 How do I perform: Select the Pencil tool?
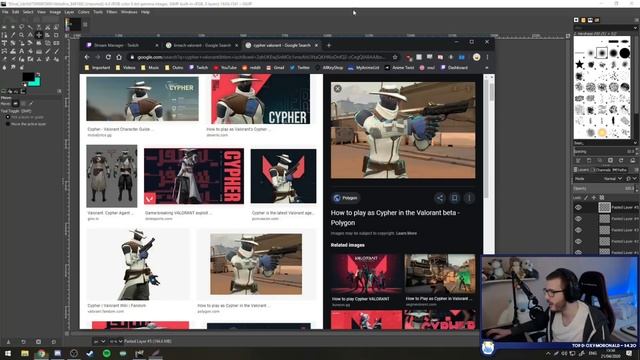[47, 51]
